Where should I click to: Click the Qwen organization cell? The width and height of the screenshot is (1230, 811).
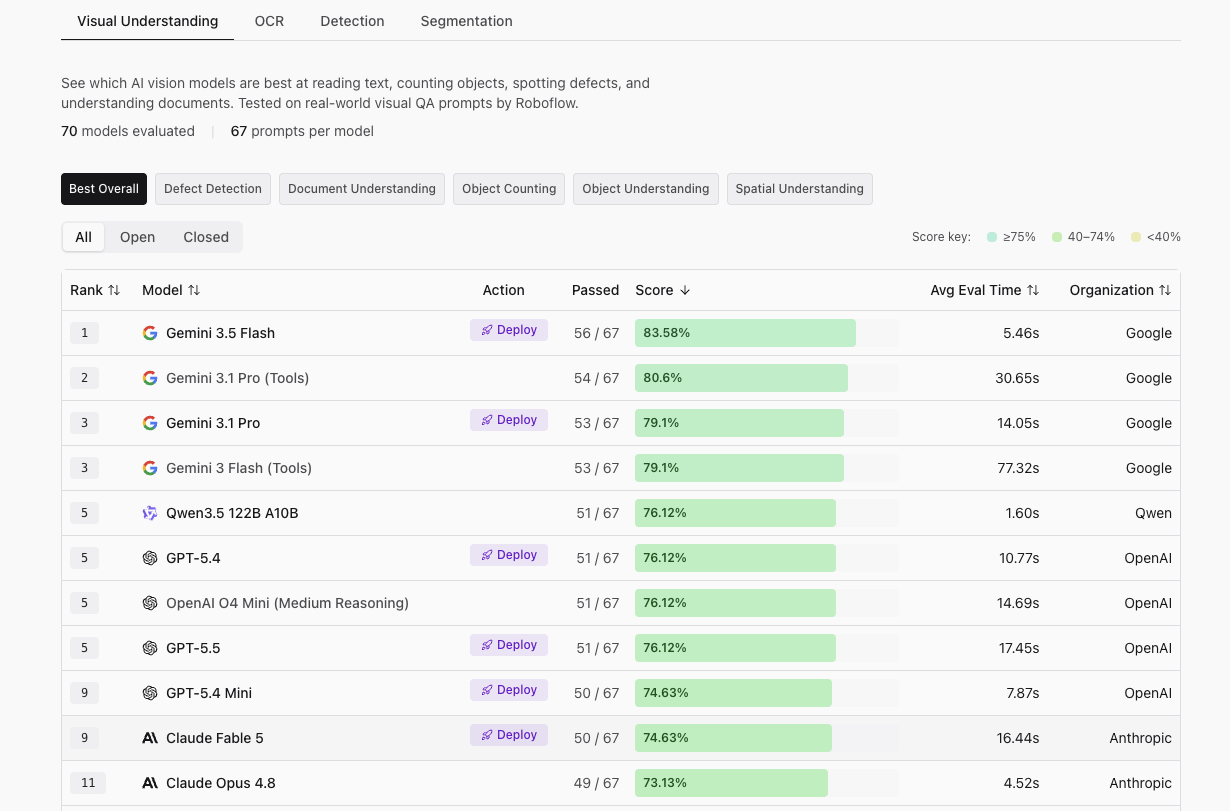click(x=1153, y=513)
